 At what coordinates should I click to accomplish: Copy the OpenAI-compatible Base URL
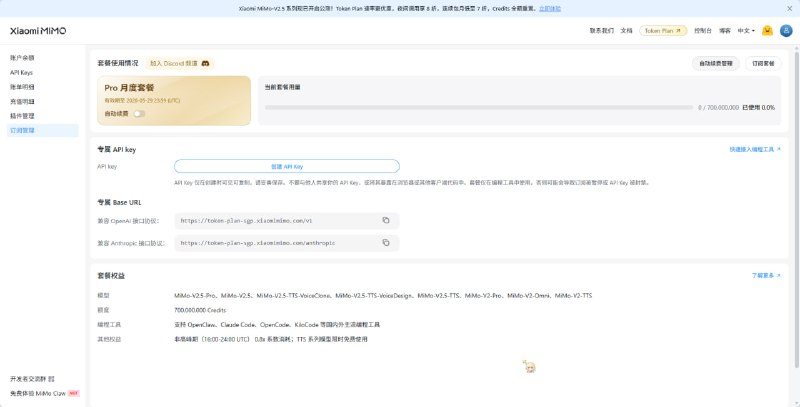tap(386, 220)
